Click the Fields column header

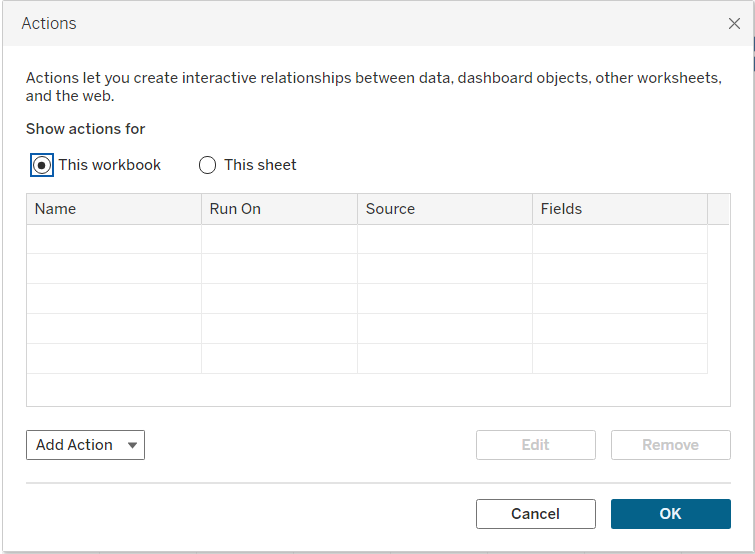pyautogui.click(x=619, y=209)
